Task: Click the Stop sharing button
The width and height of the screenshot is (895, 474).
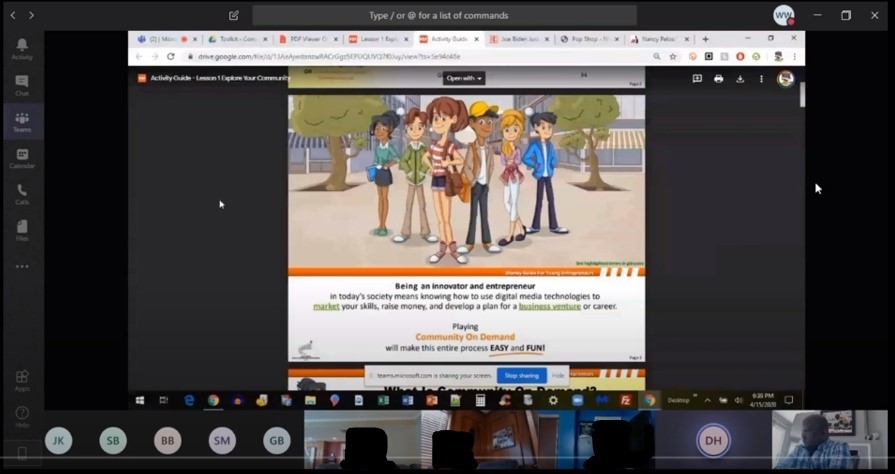Action: pos(522,375)
